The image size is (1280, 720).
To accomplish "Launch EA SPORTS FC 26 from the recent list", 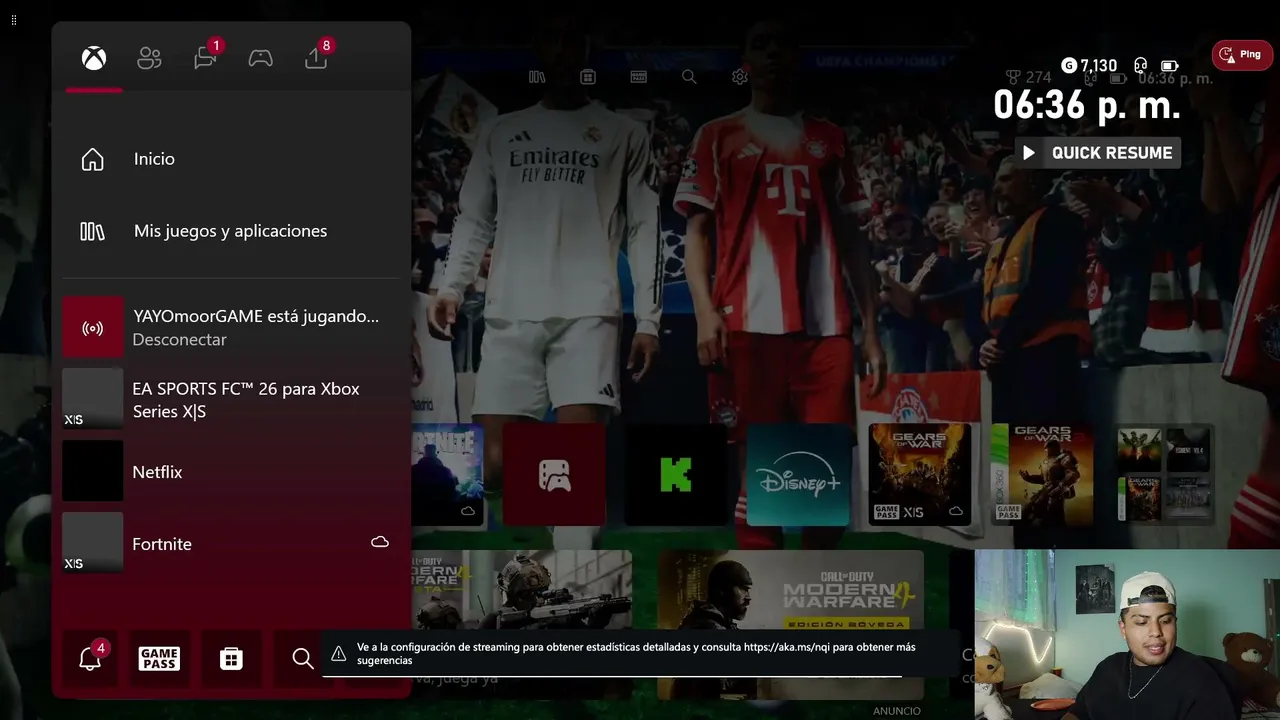I will click(231, 399).
